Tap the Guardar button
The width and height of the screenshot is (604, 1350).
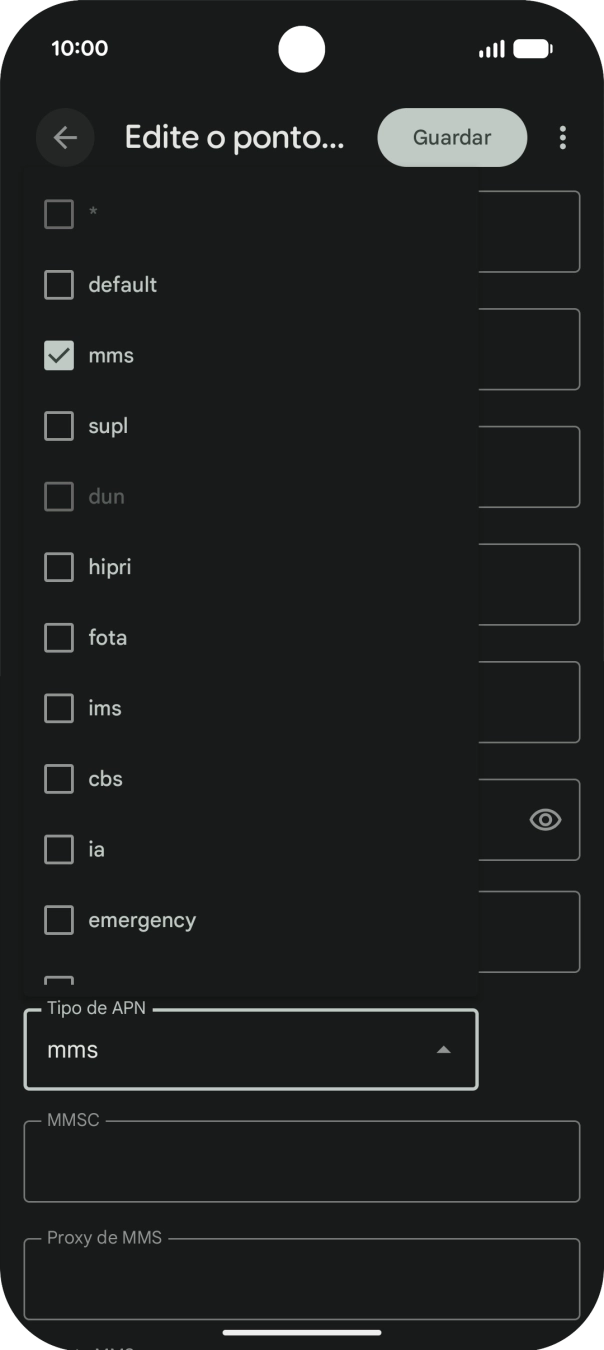[452, 138]
